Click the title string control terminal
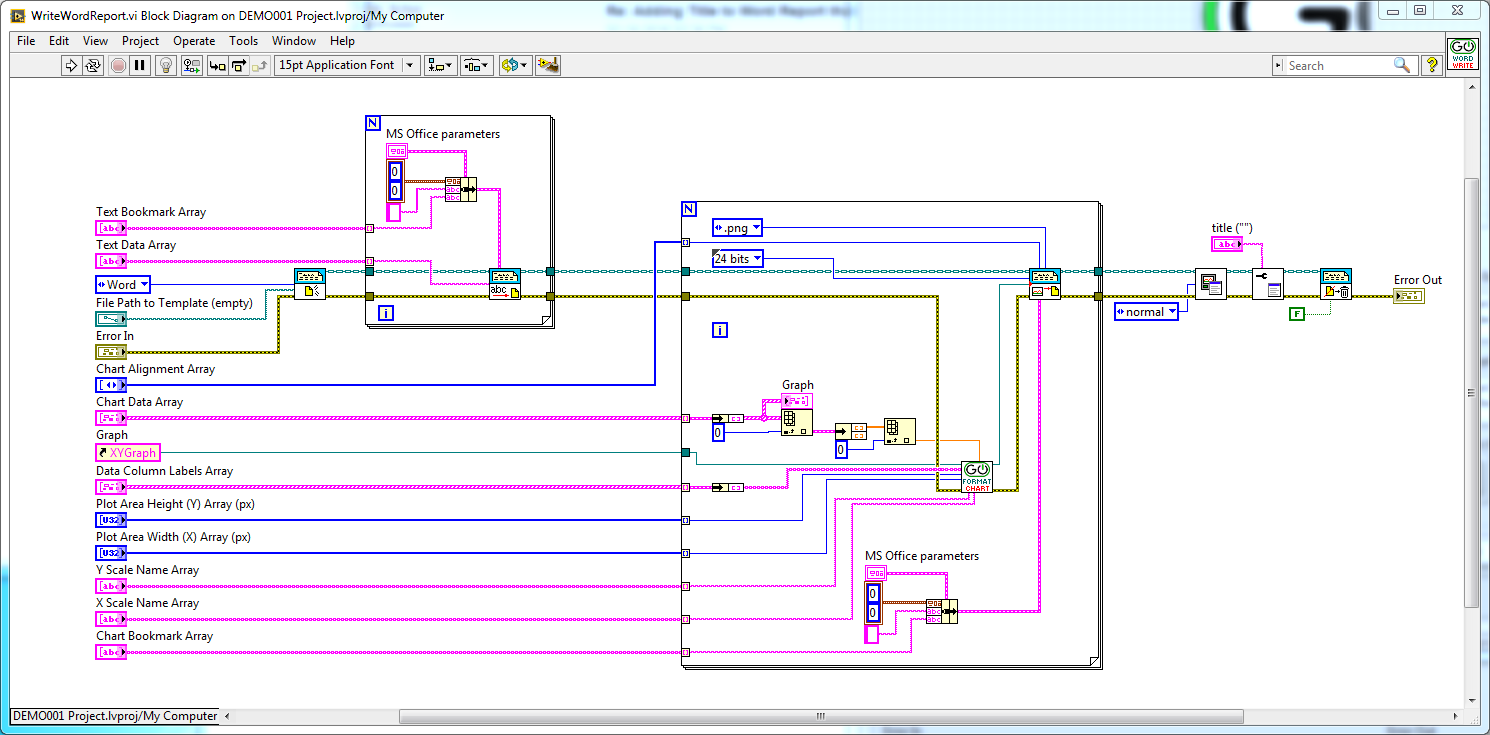This screenshot has width=1490, height=735. pos(1227,244)
